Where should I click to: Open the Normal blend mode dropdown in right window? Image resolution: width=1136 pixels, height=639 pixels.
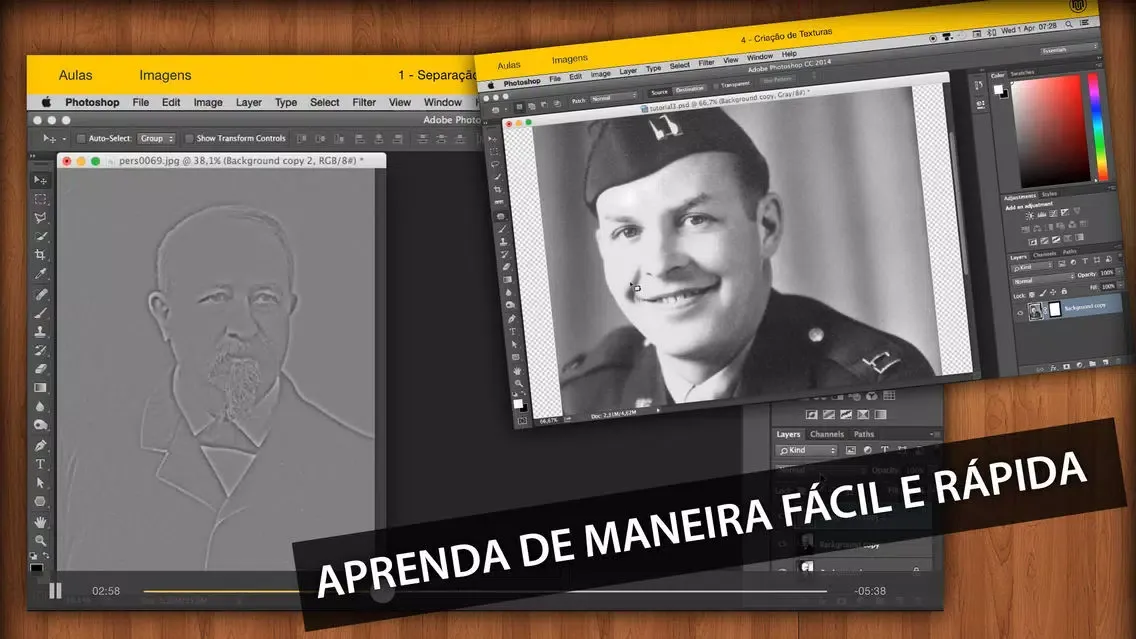click(x=1043, y=280)
